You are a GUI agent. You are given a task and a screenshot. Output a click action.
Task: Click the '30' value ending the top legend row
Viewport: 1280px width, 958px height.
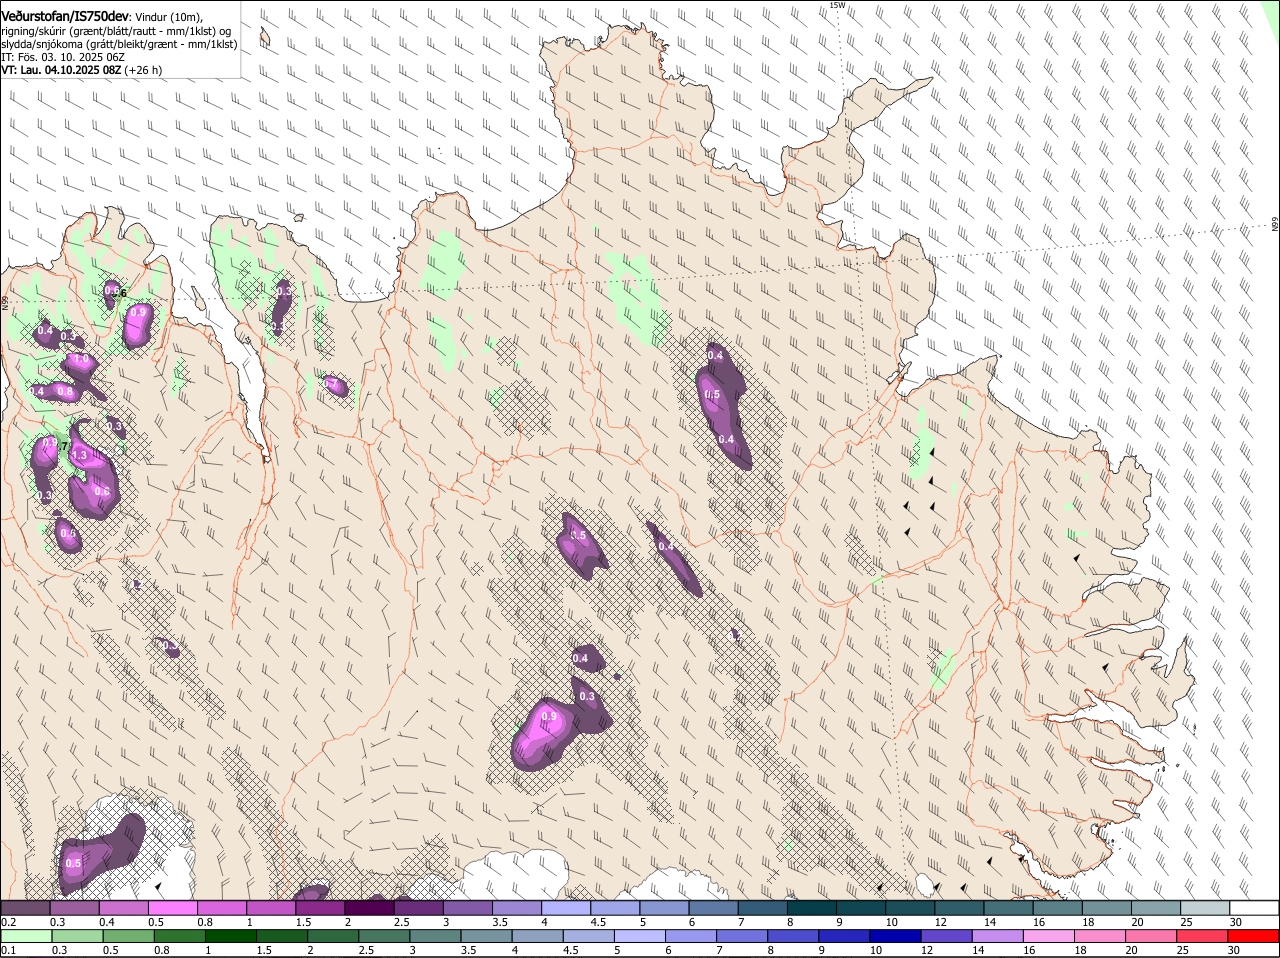click(x=1236, y=922)
